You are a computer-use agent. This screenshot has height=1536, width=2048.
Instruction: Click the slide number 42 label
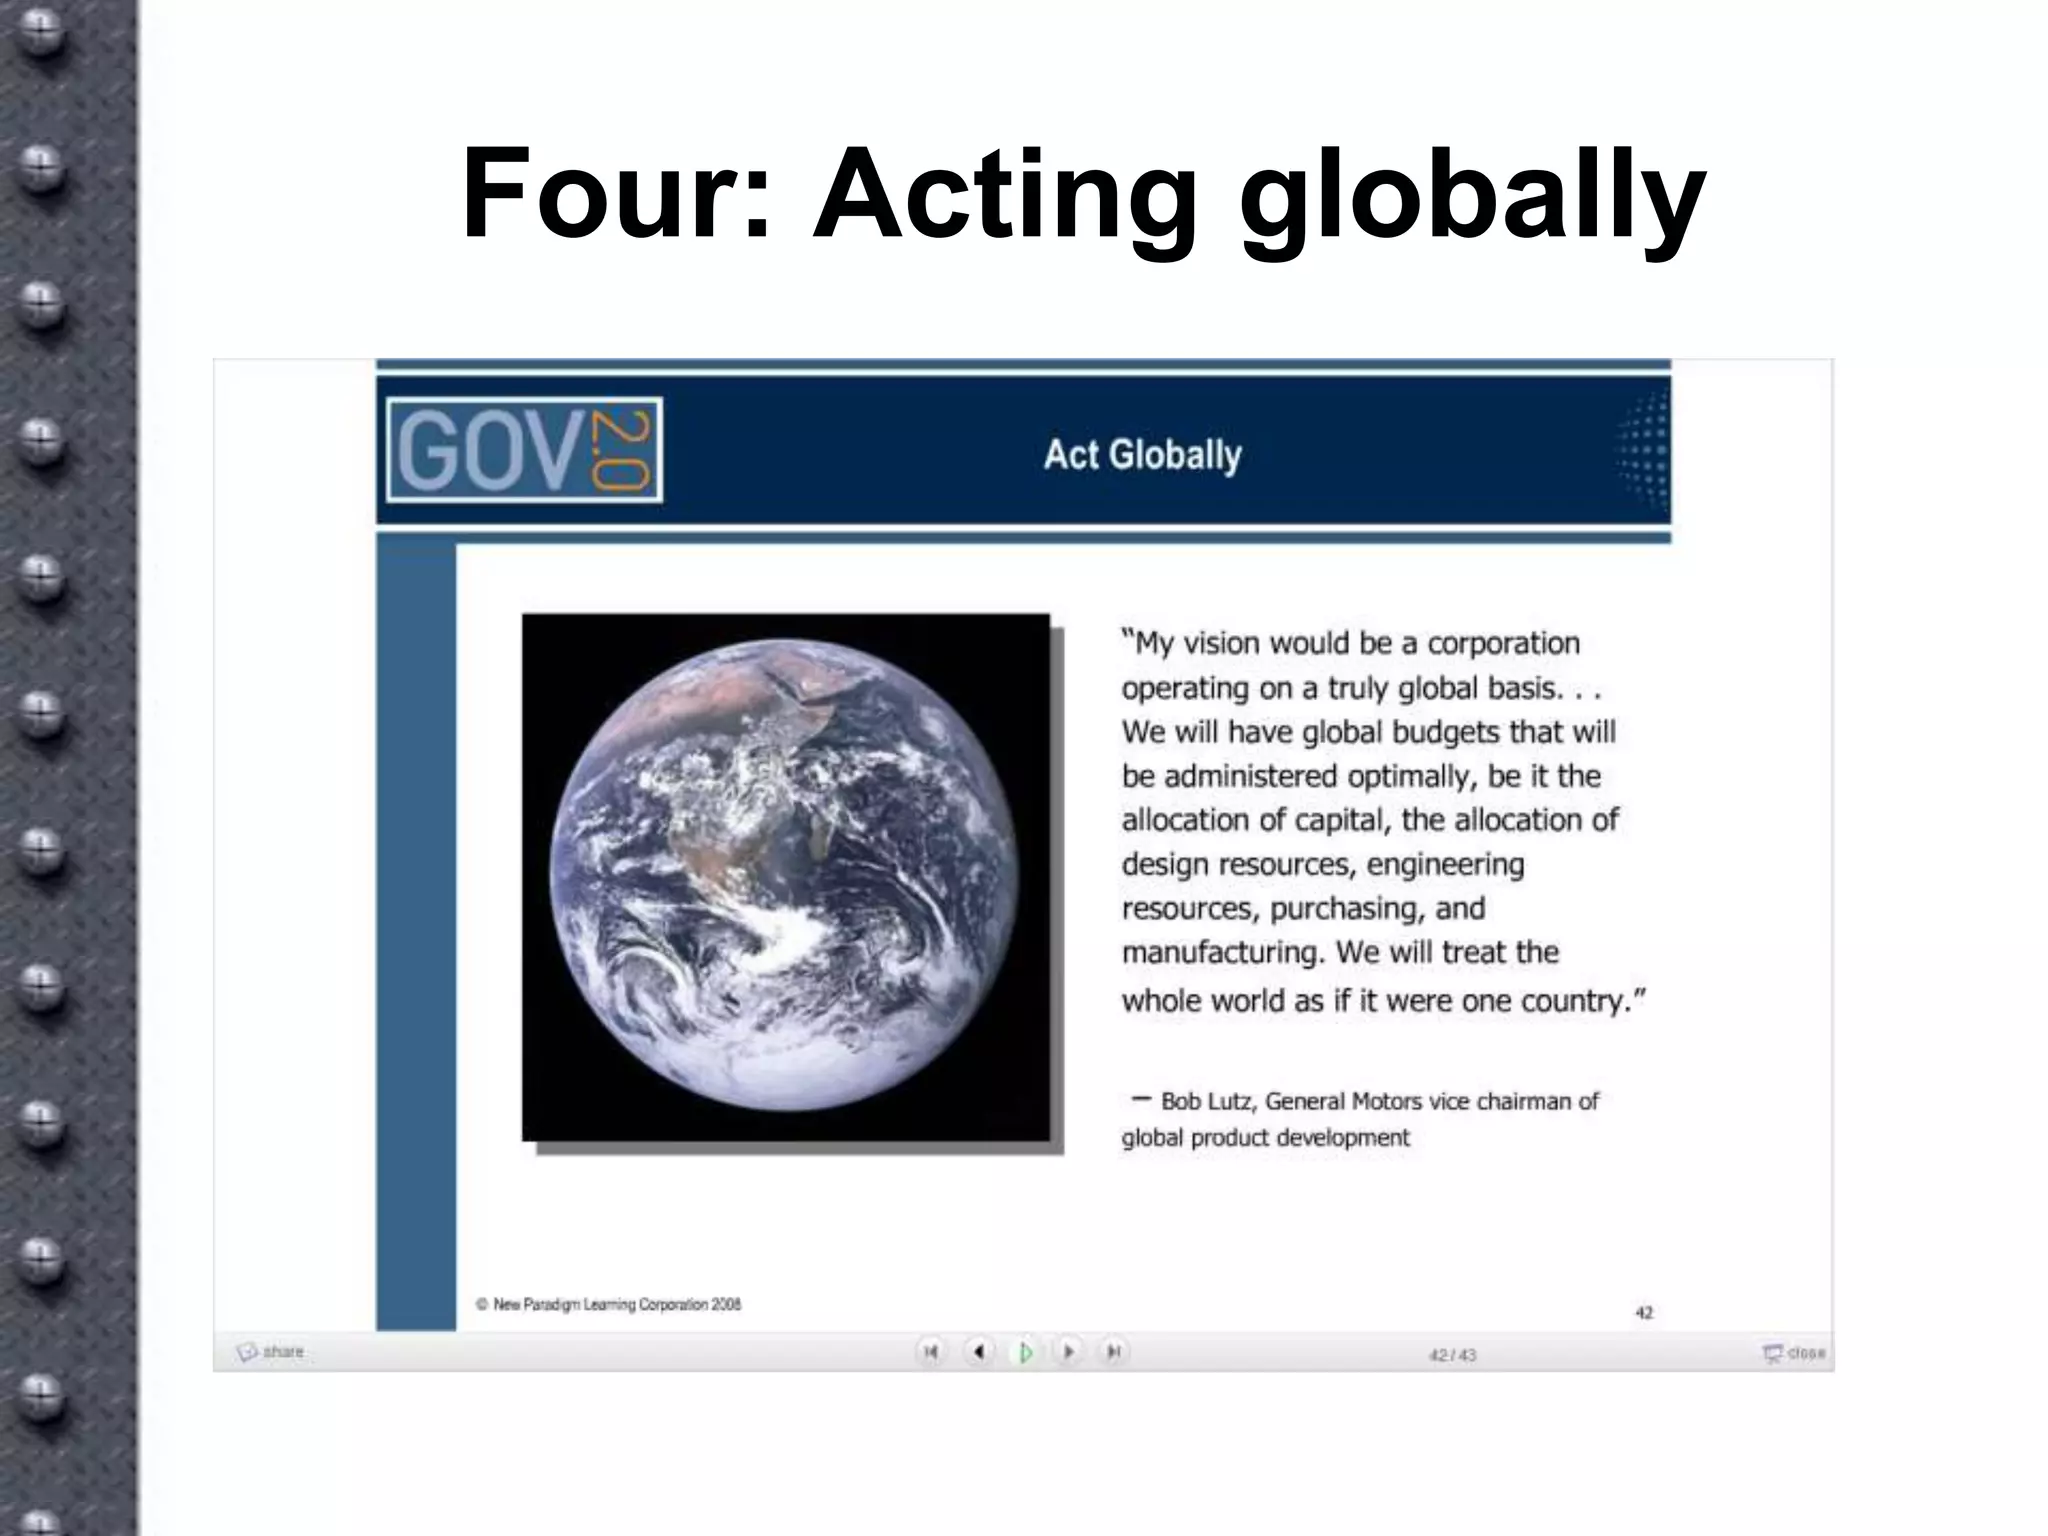1644,1312
